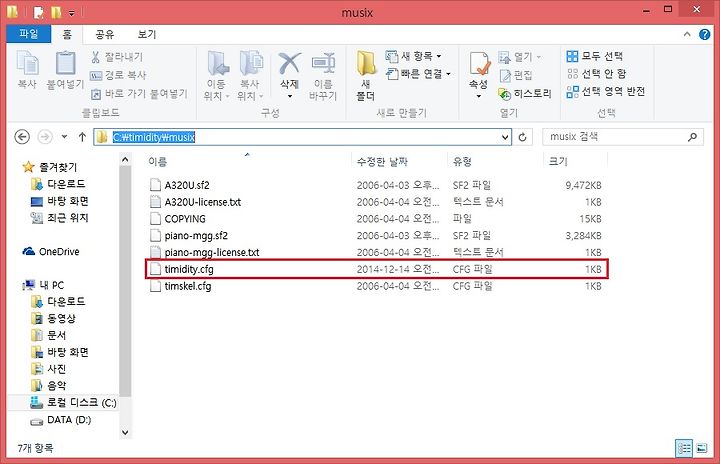Click Invert selection (선택 영역 반전)

point(606,91)
